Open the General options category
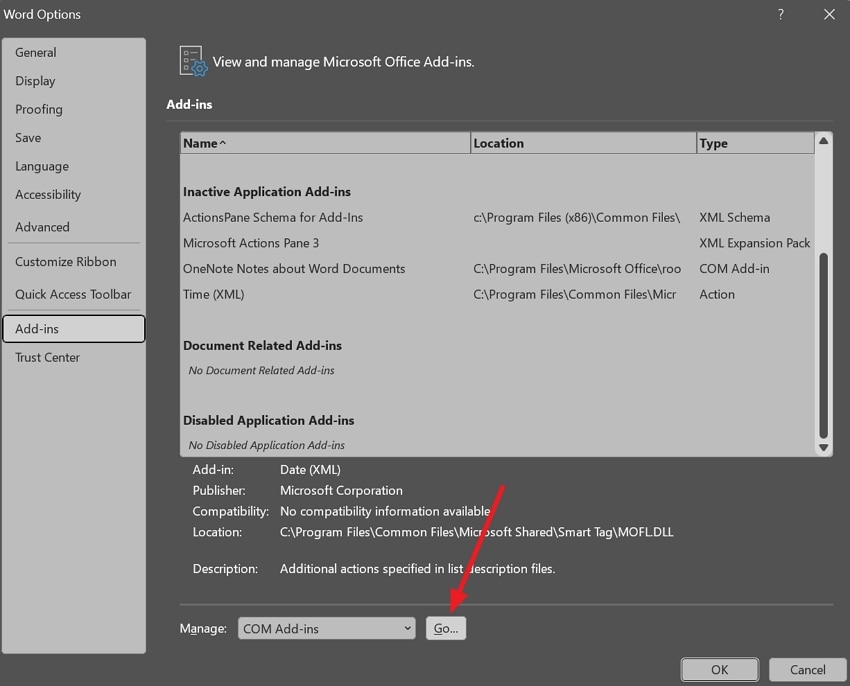The image size is (850, 686). (36, 52)
